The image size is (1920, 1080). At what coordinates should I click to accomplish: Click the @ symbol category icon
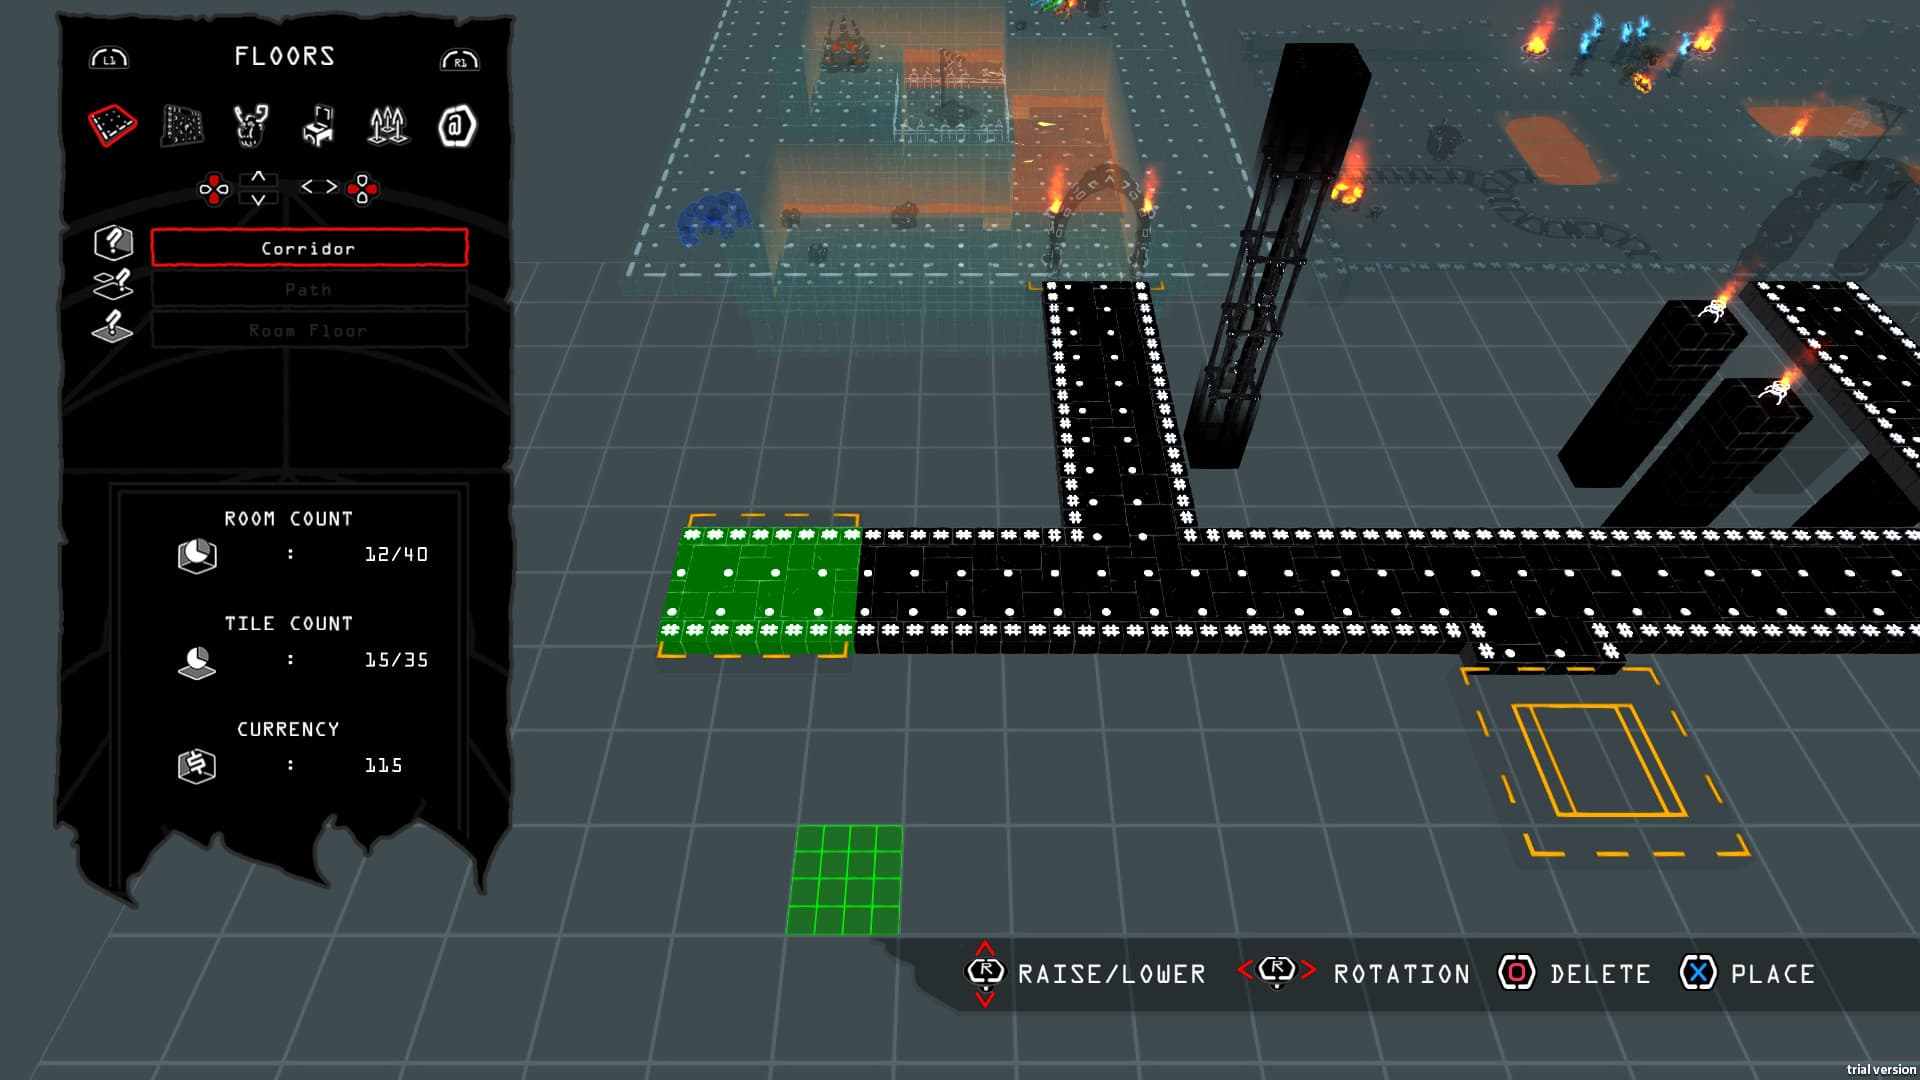point(456,124)
